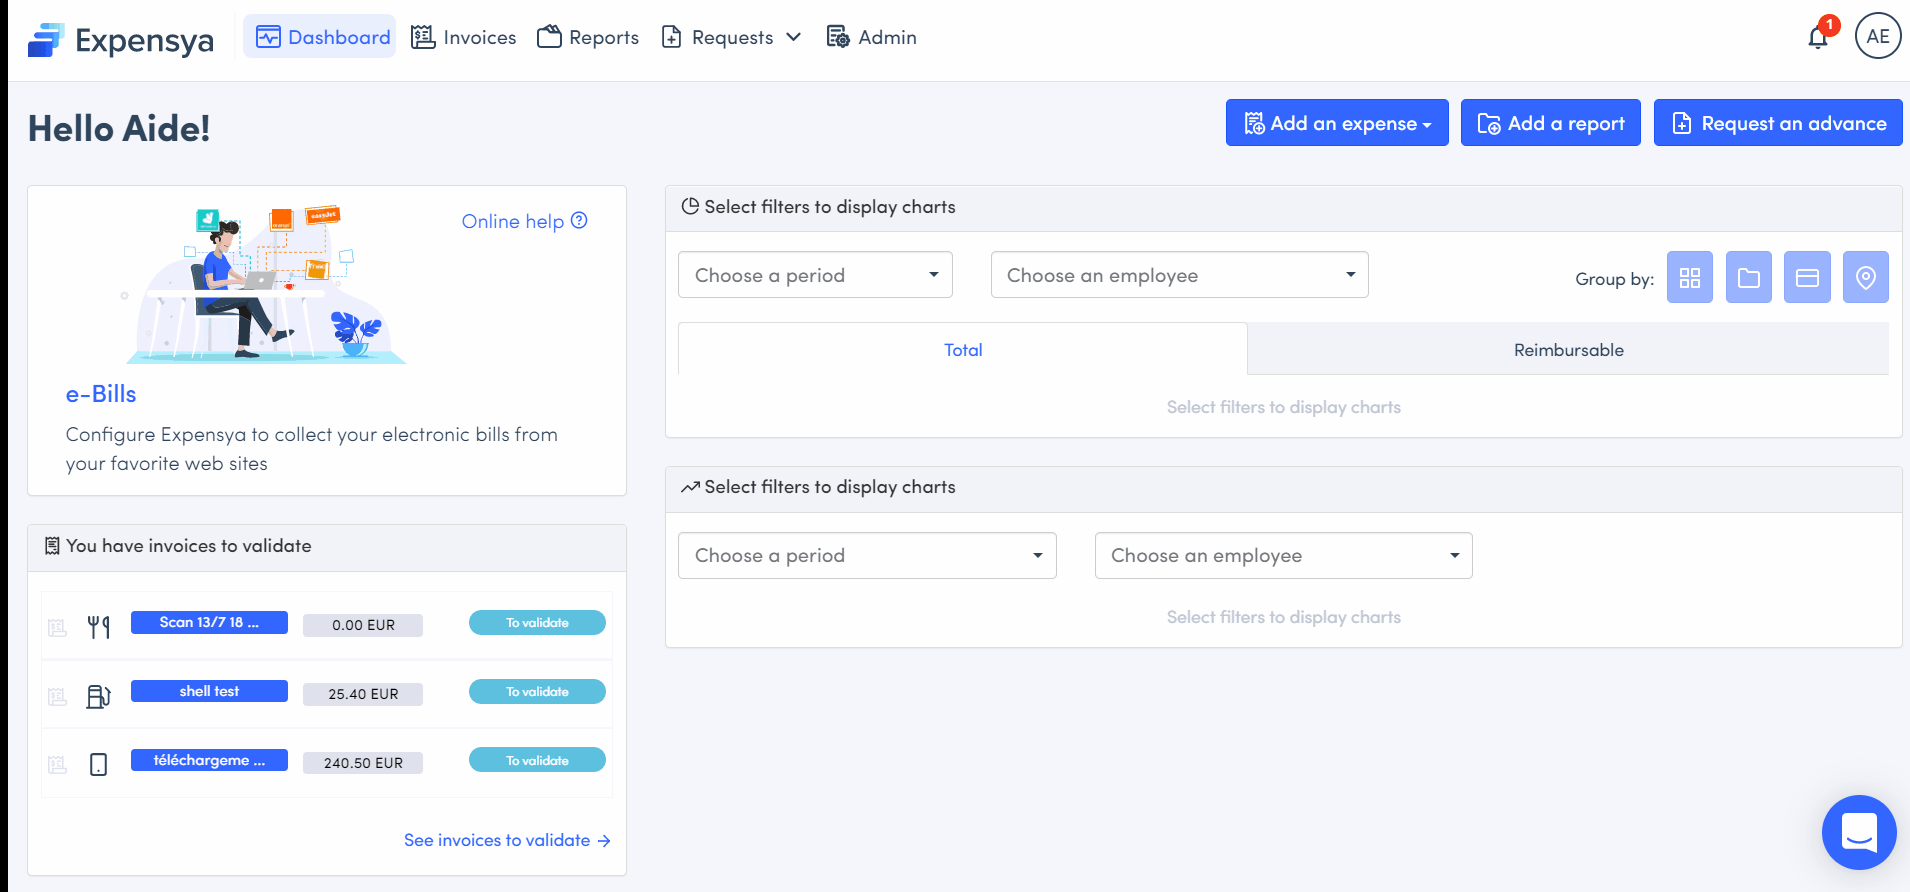Viewport: 1910px width, 892px height.
Task: Group charts by location pin icon
Action: pos(1865,278)
